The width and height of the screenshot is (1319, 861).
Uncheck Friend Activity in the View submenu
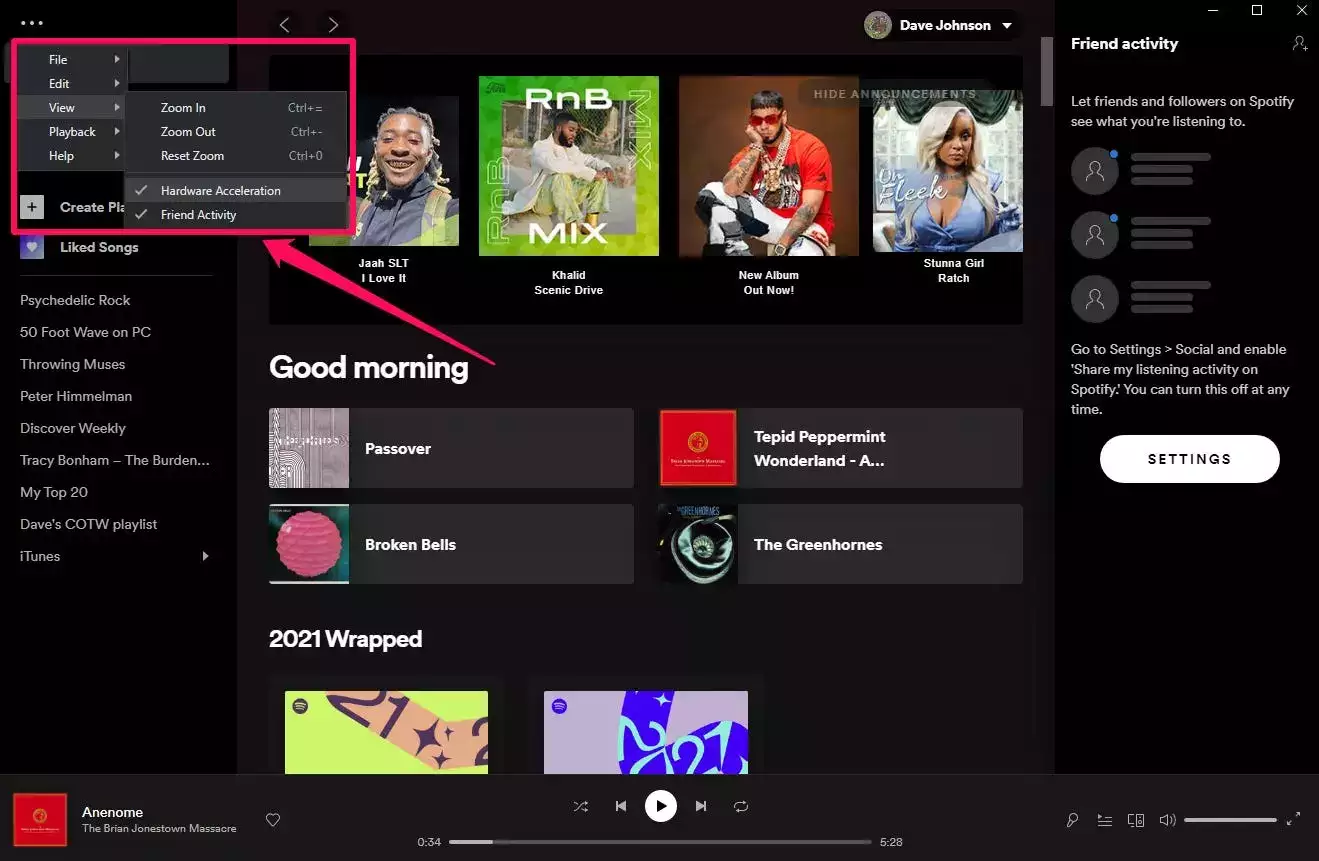198,215
